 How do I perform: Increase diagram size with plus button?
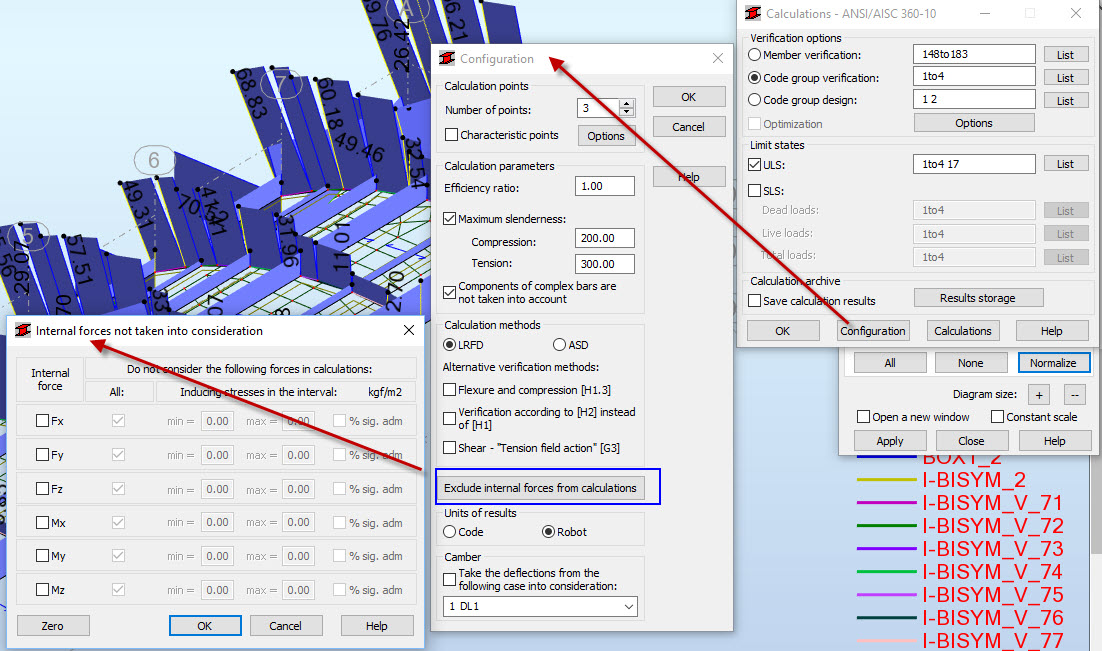pyautogui.click(x=1039, y=394)
